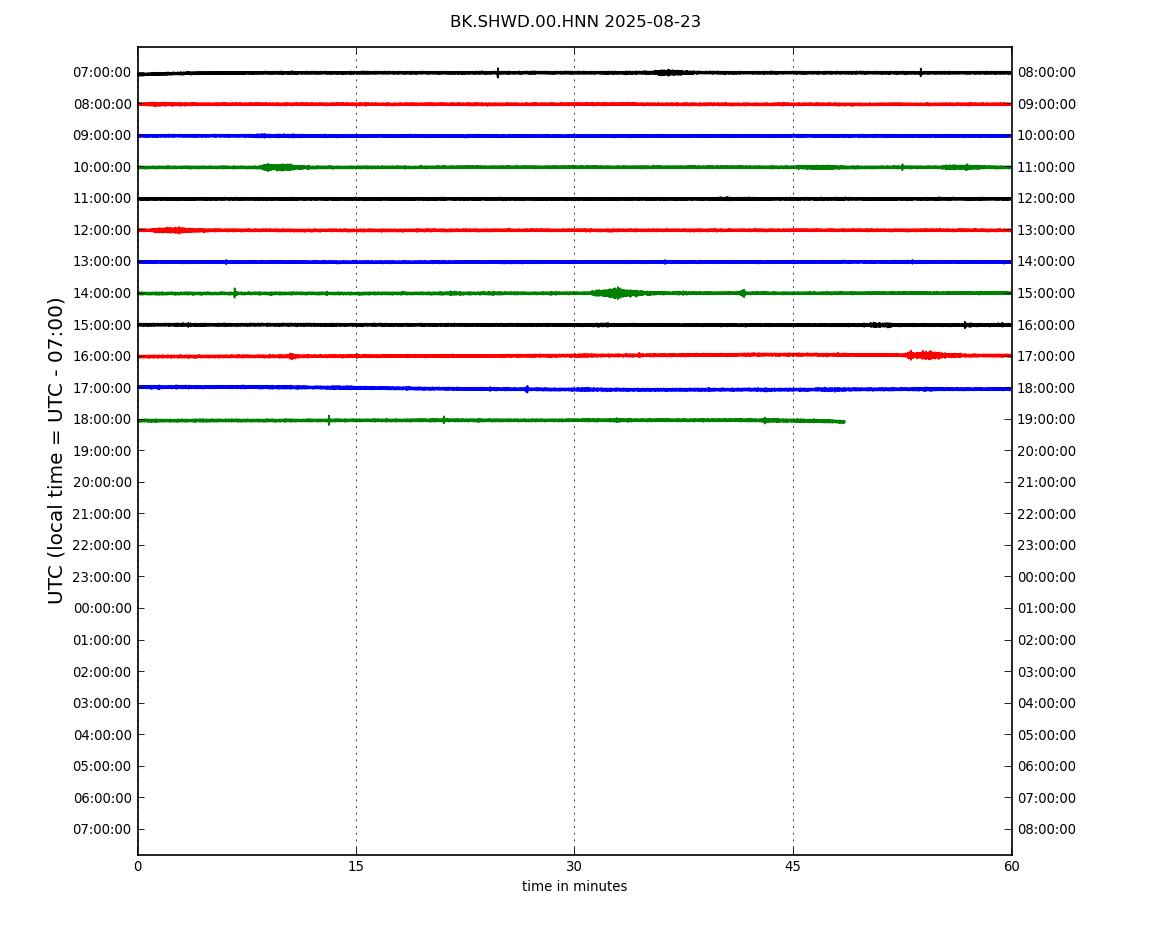Click the y-axis label UTC (local time = UTC - 07:00)
The height and width of the screenshot is (950, 1150).
[56, 450]
